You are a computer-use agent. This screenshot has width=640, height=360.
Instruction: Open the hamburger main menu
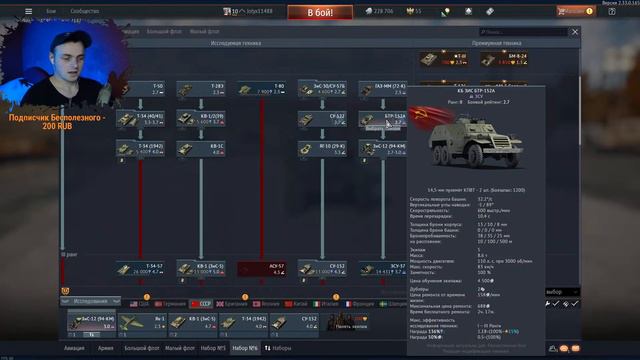coord(28,11)
